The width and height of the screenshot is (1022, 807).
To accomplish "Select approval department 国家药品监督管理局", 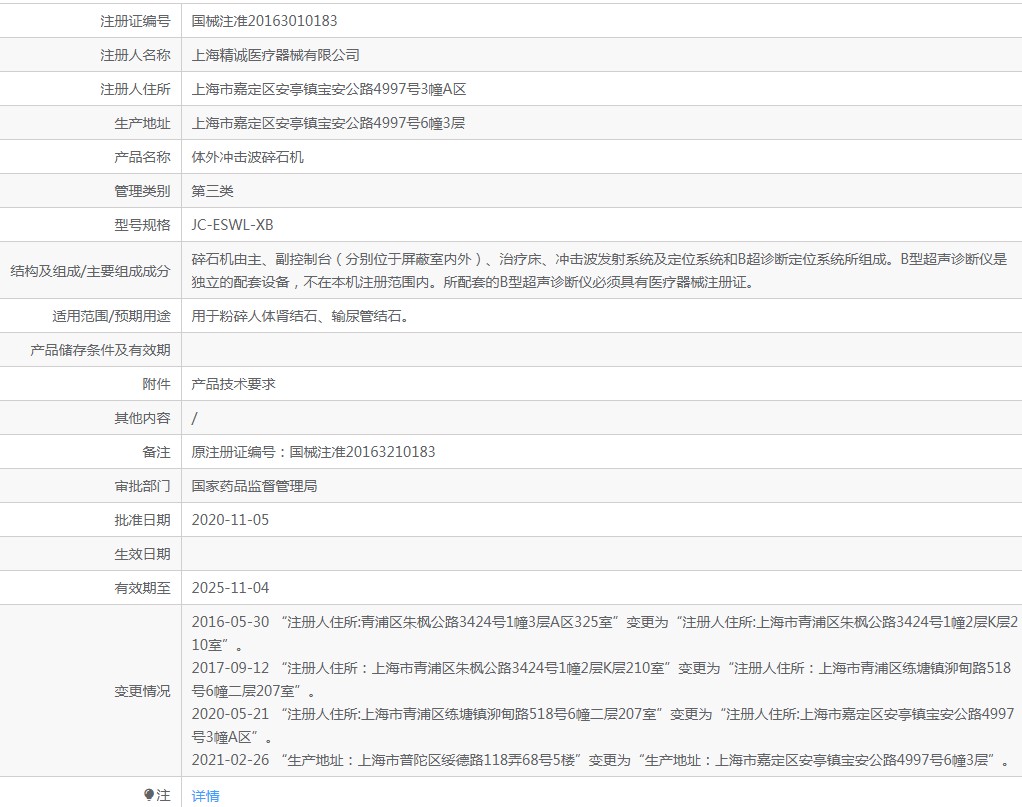I will point(254,486).
